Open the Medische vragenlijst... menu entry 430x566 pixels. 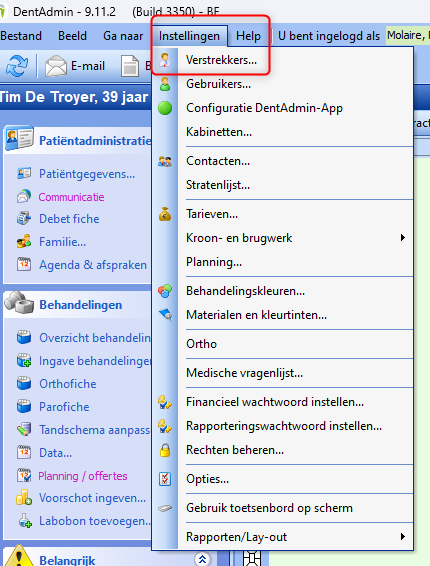pyautogui.click(x=282, y=373)
